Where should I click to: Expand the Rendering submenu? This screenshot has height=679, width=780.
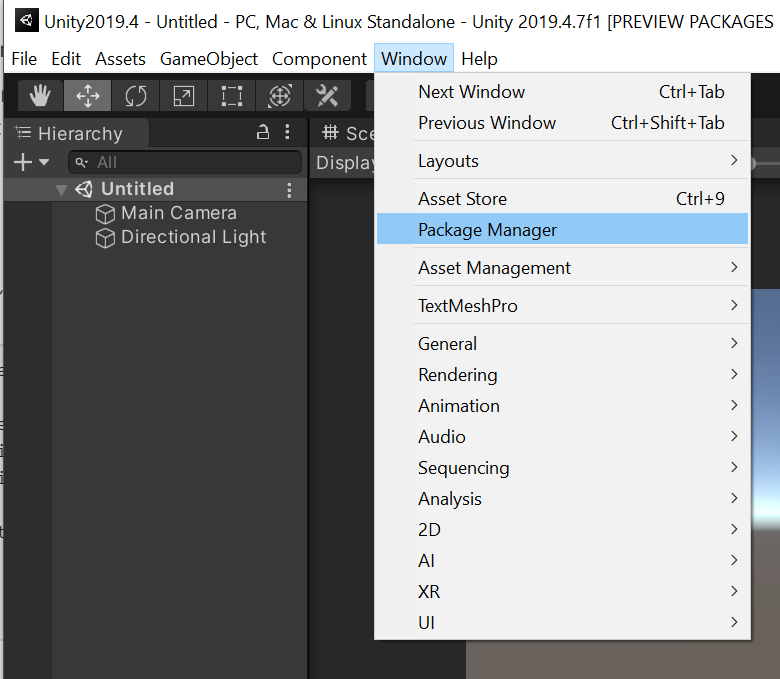pyautogui.click(x=562, y=375)
